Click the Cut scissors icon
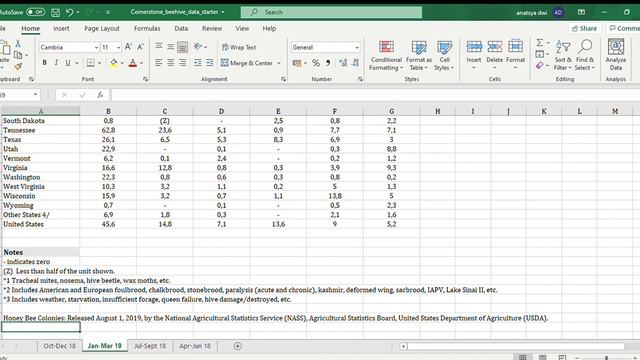Image resolution: width=640 pixels, height=360 pixels. [x=18, y=43]
